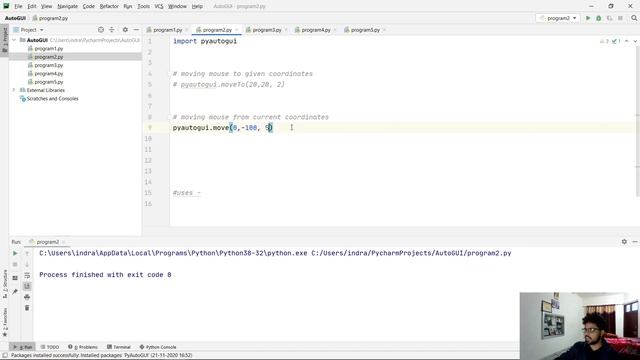Open the Refactor menu

pyautogui.click(x=109, y=7)
